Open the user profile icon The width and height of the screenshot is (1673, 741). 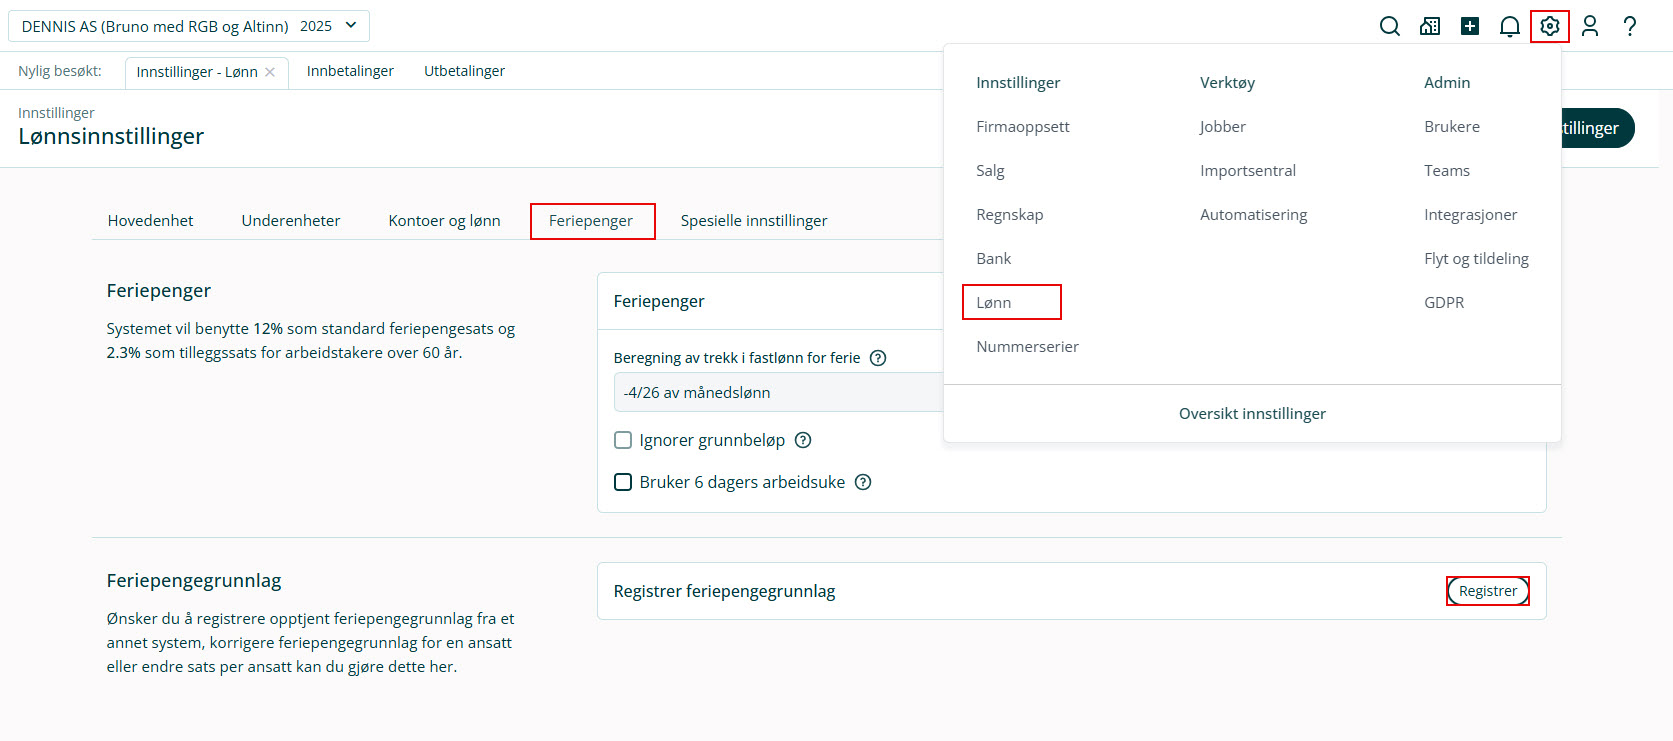(1590, 26)
